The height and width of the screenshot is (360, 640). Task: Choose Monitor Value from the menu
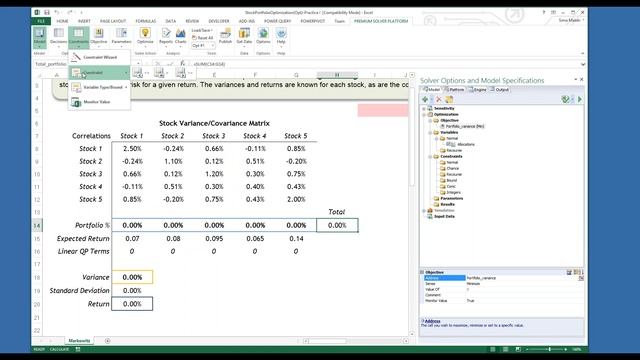click(x=99, y=102)
